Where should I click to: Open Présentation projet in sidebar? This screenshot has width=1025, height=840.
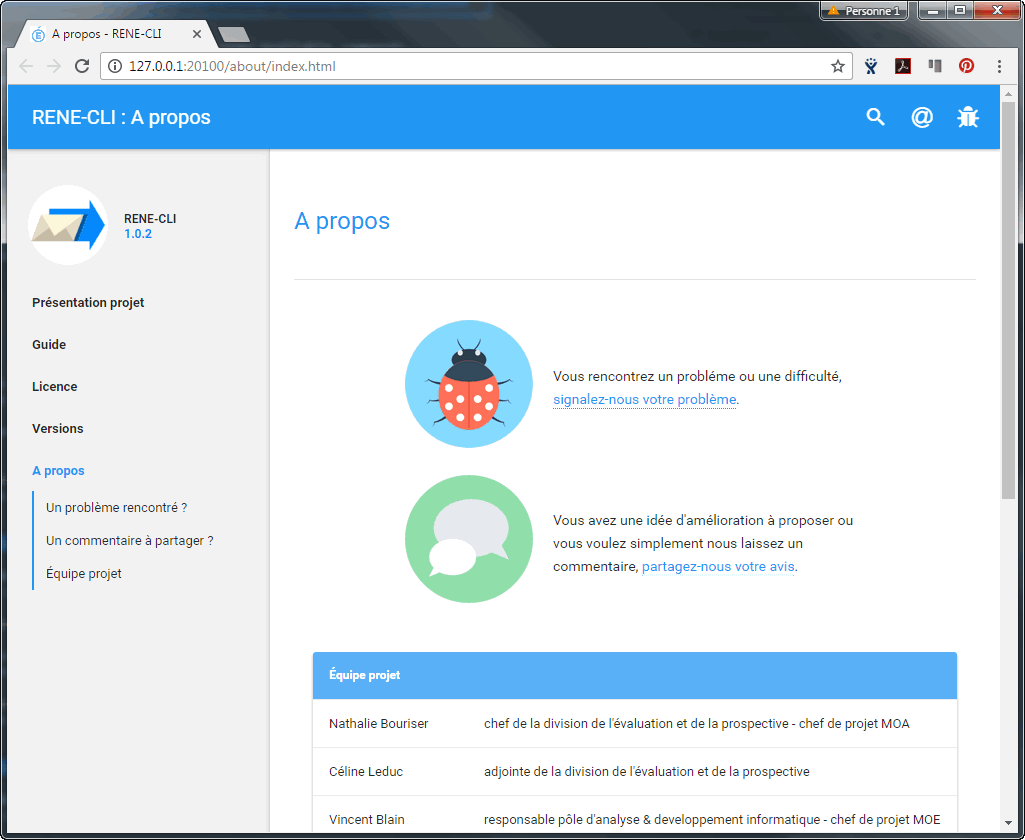tap(88, 302)
